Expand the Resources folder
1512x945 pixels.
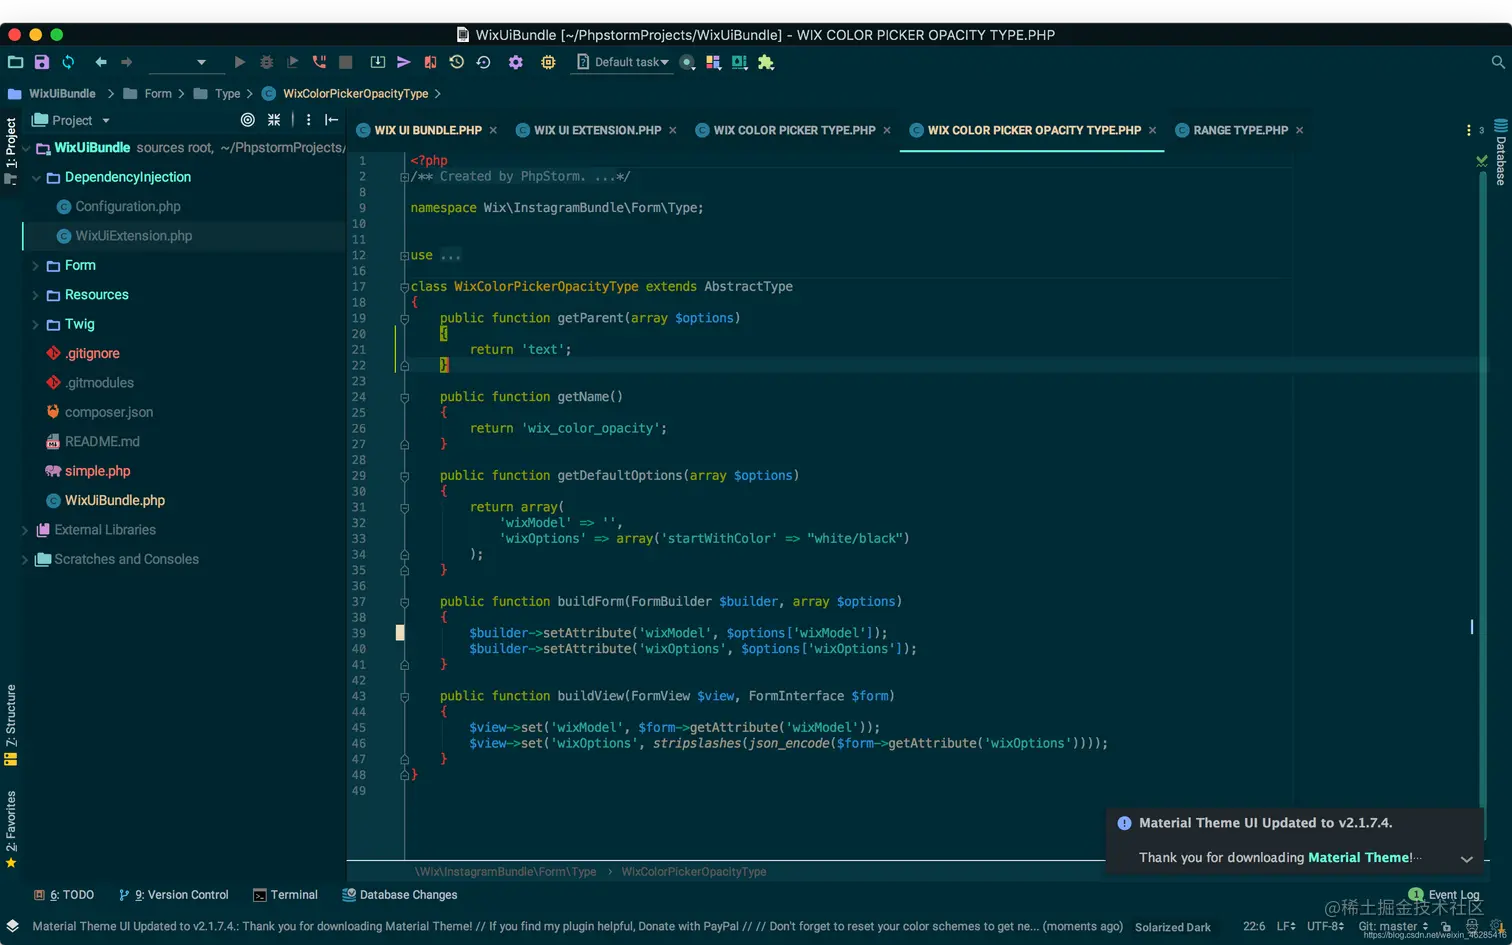pos(36,295)
